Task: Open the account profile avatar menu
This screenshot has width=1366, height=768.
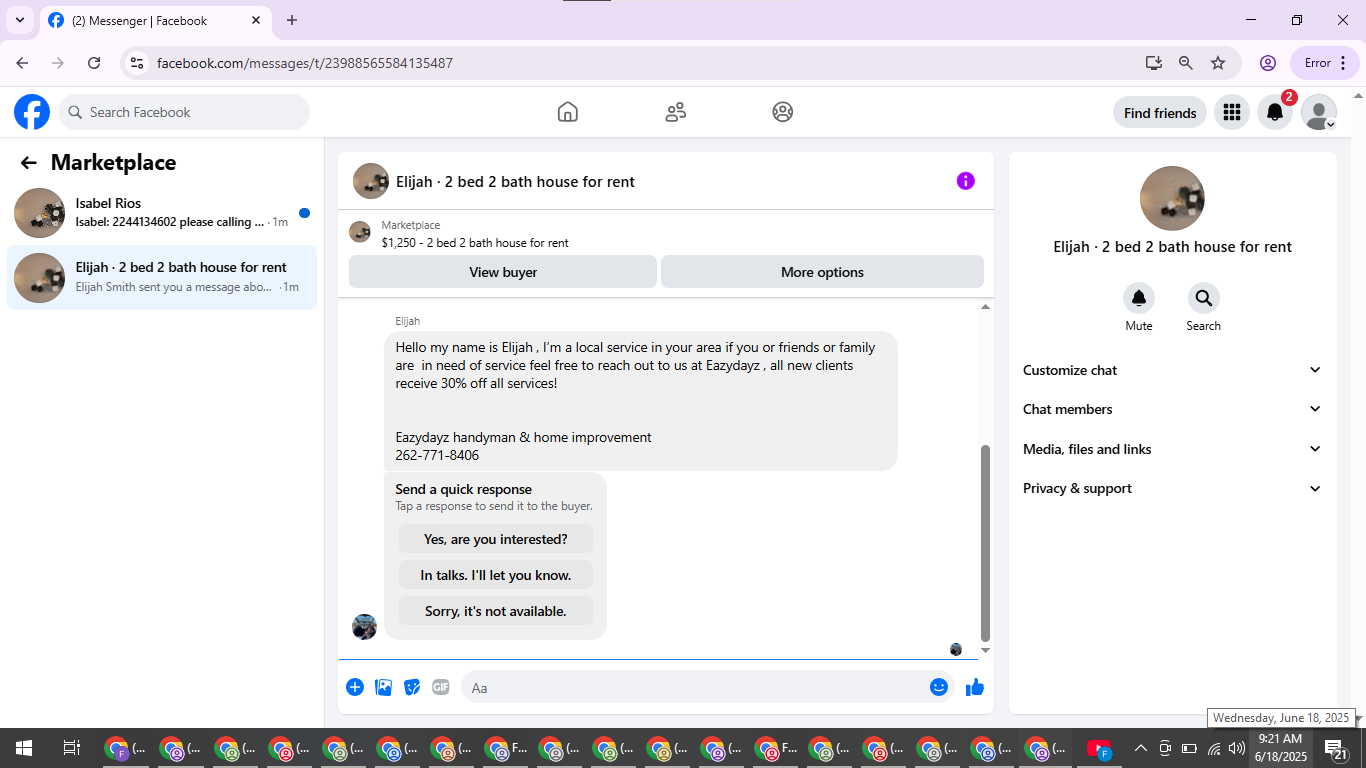Action: [1319, 113]
